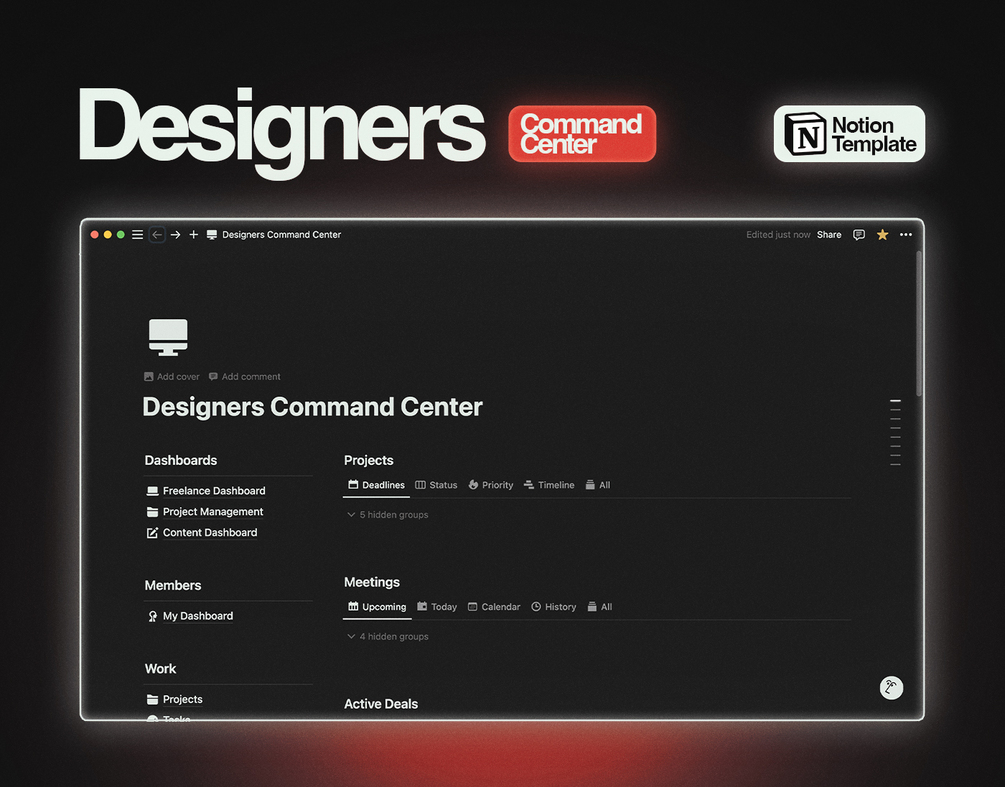Click the Dashboards heading
This screenshot has width=1005, height=787.
pos(181,460)
